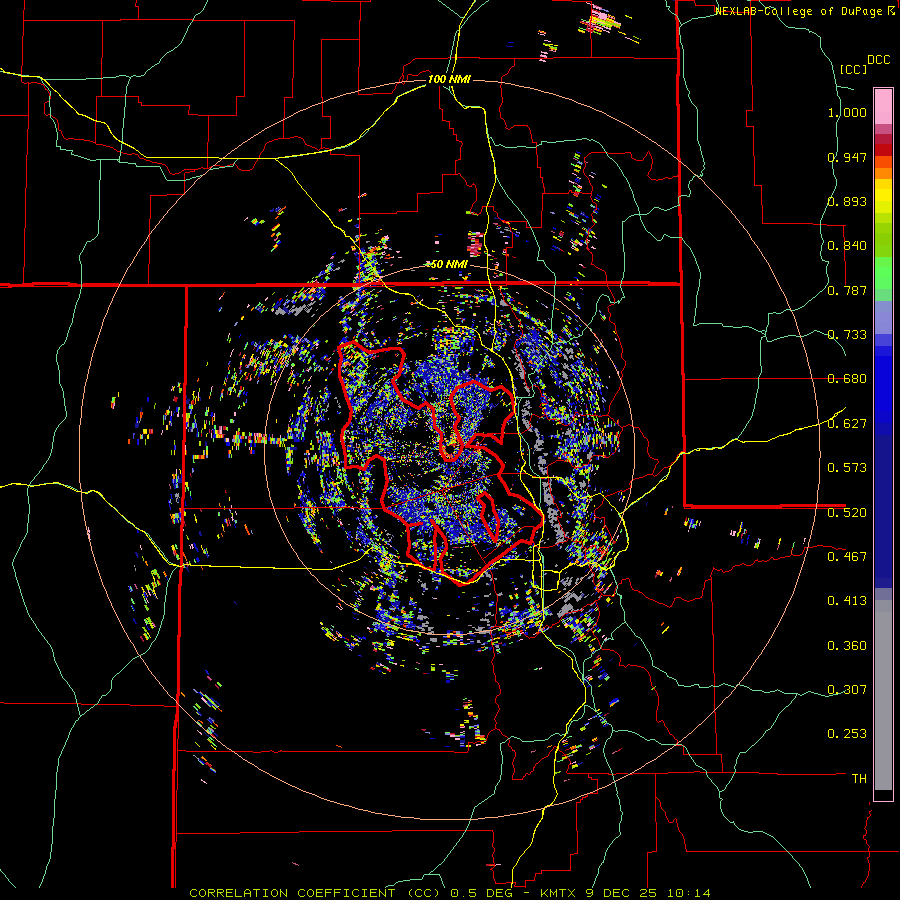Click the 0.413 value on the color scale
Screen dimensions: 900x900
click(x=847, y=601)
